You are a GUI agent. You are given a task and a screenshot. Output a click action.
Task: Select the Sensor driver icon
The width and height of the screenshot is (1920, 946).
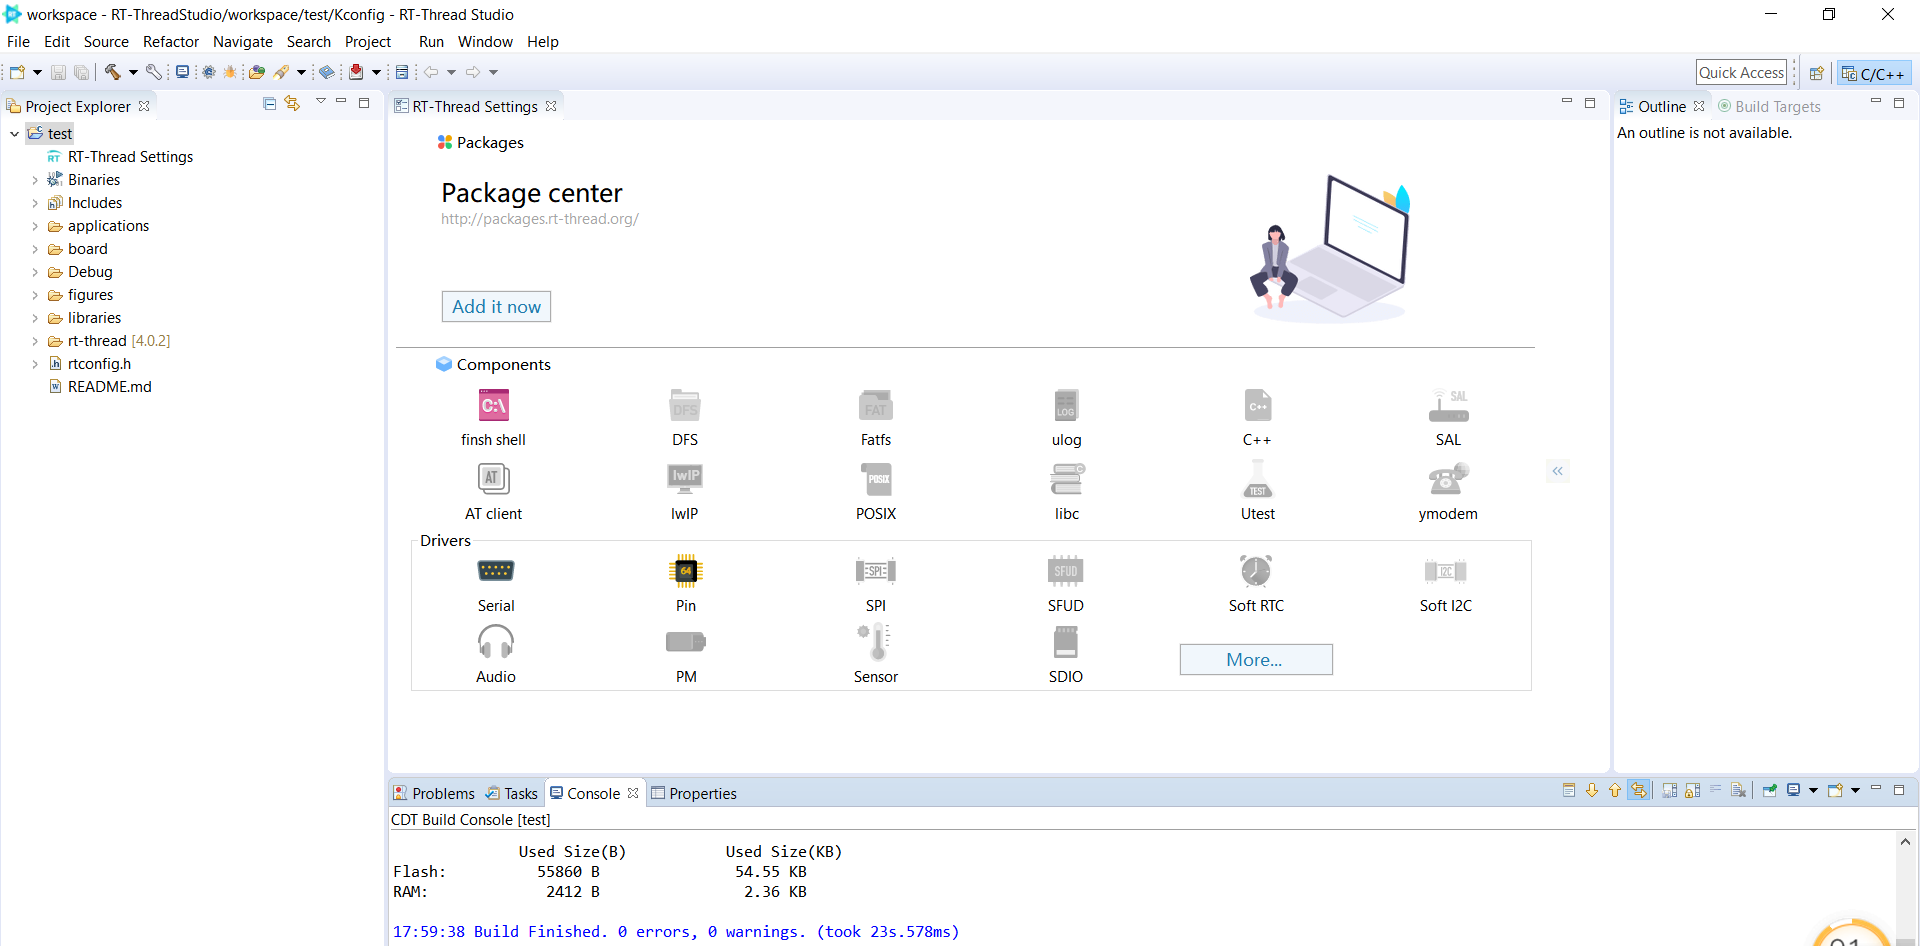(876, 642)
